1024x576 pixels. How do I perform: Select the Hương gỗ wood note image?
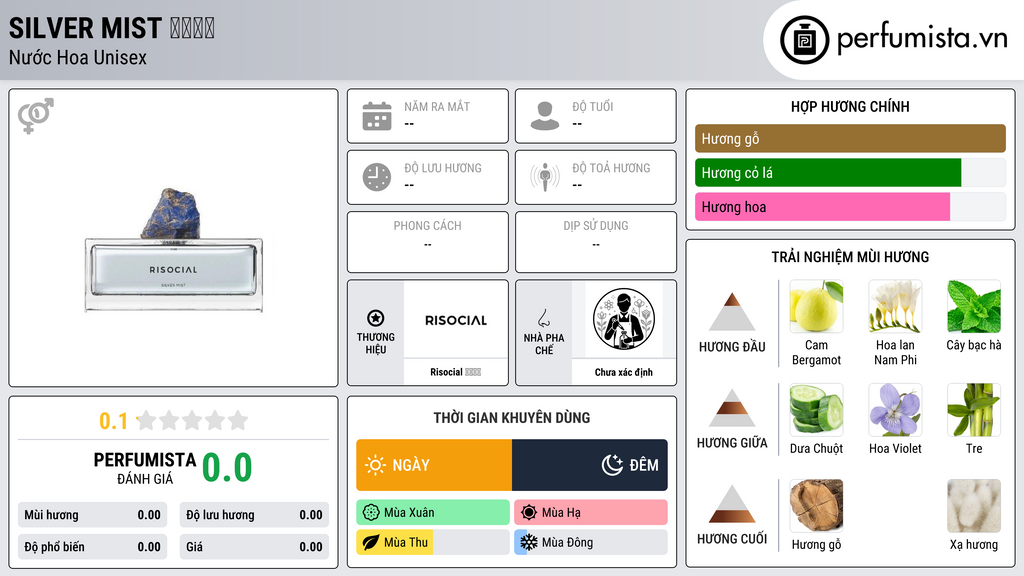pyautogui.click(x=816, y=505)
